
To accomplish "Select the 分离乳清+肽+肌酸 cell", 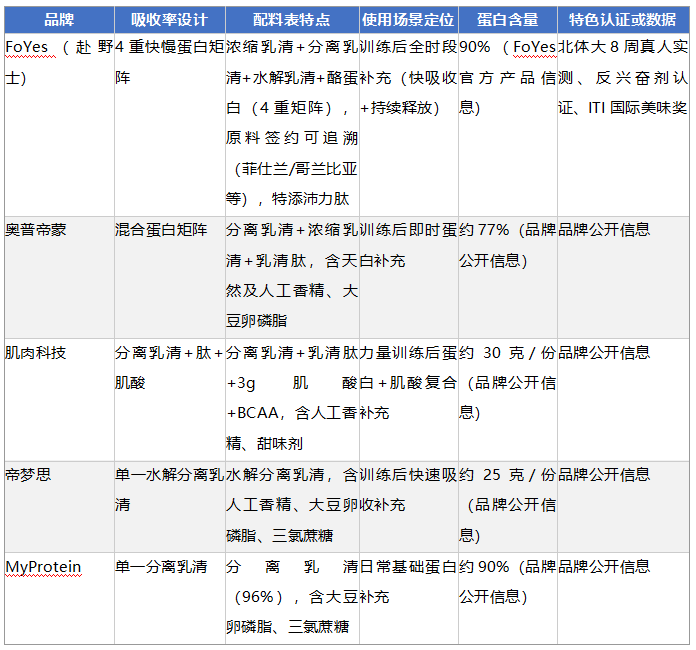I will (x=170, y=400).
